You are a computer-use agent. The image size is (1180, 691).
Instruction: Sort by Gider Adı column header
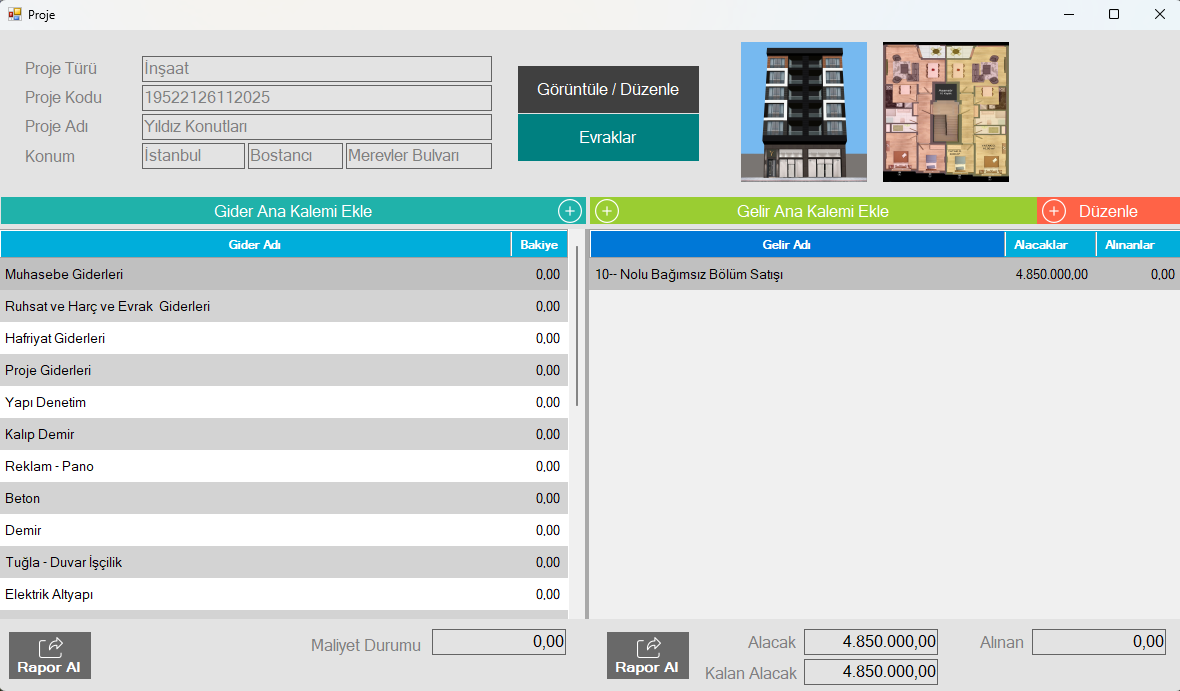click(255, 245)
